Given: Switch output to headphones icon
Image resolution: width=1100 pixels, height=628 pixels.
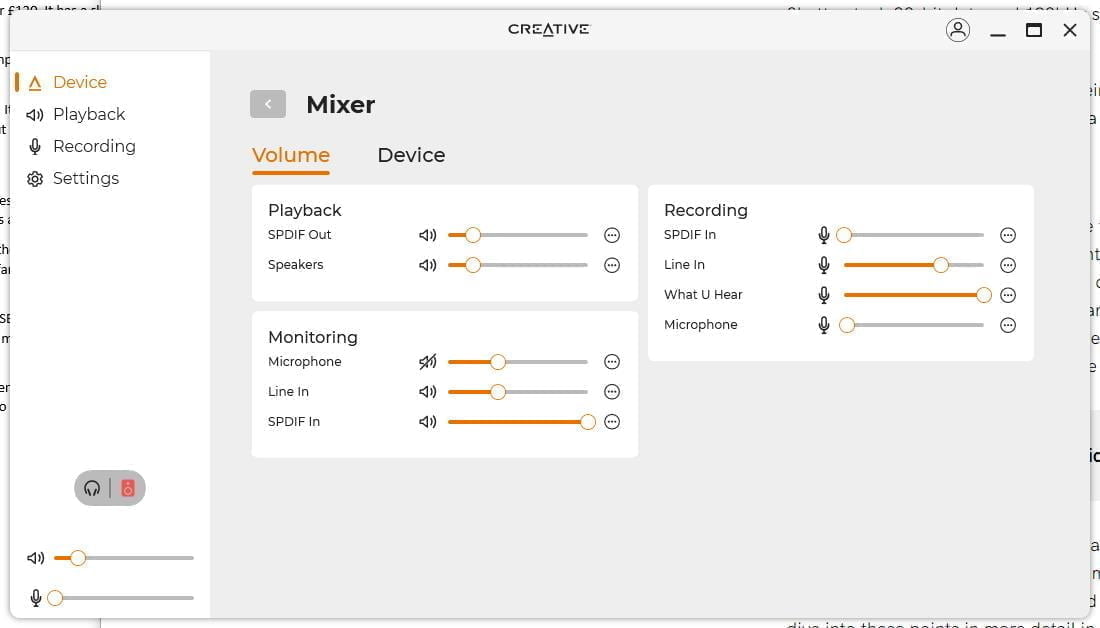Looking at the screenshot, I should 93,488.
